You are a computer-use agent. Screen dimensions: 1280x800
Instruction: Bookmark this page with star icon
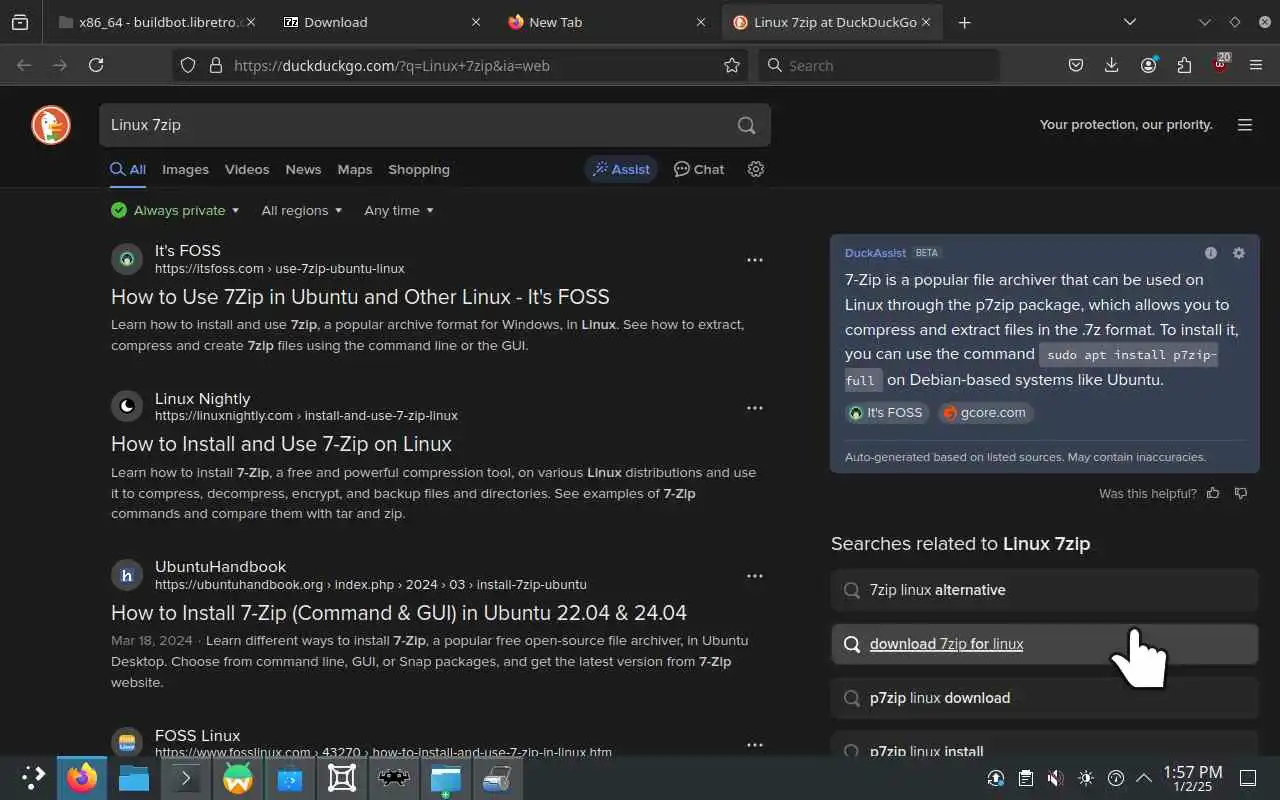pyautogui.click(x=732, y=65)
